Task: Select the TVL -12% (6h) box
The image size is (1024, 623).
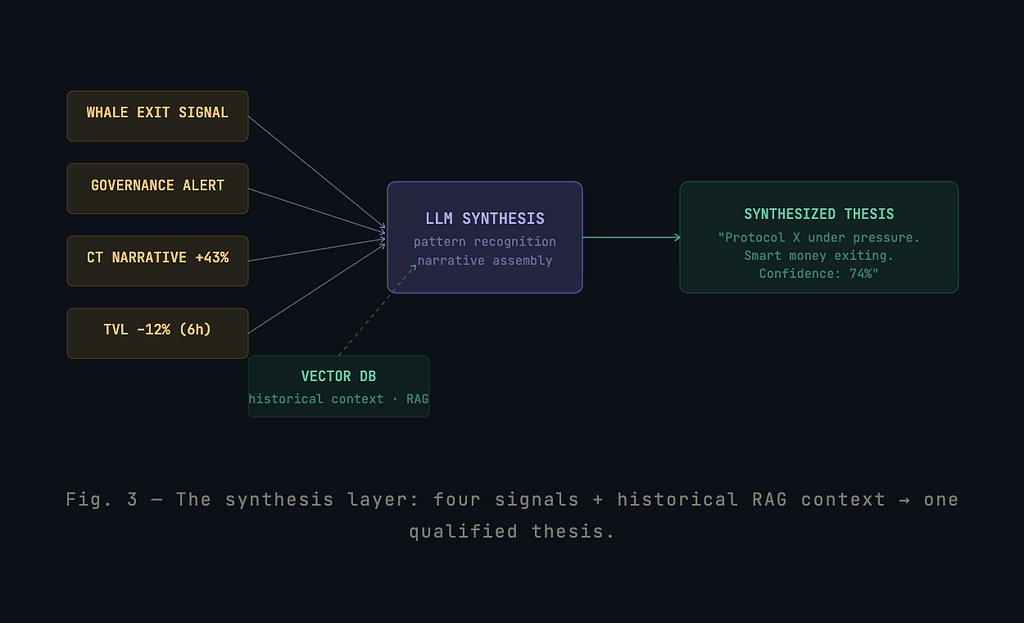Action: pos(157,334)
